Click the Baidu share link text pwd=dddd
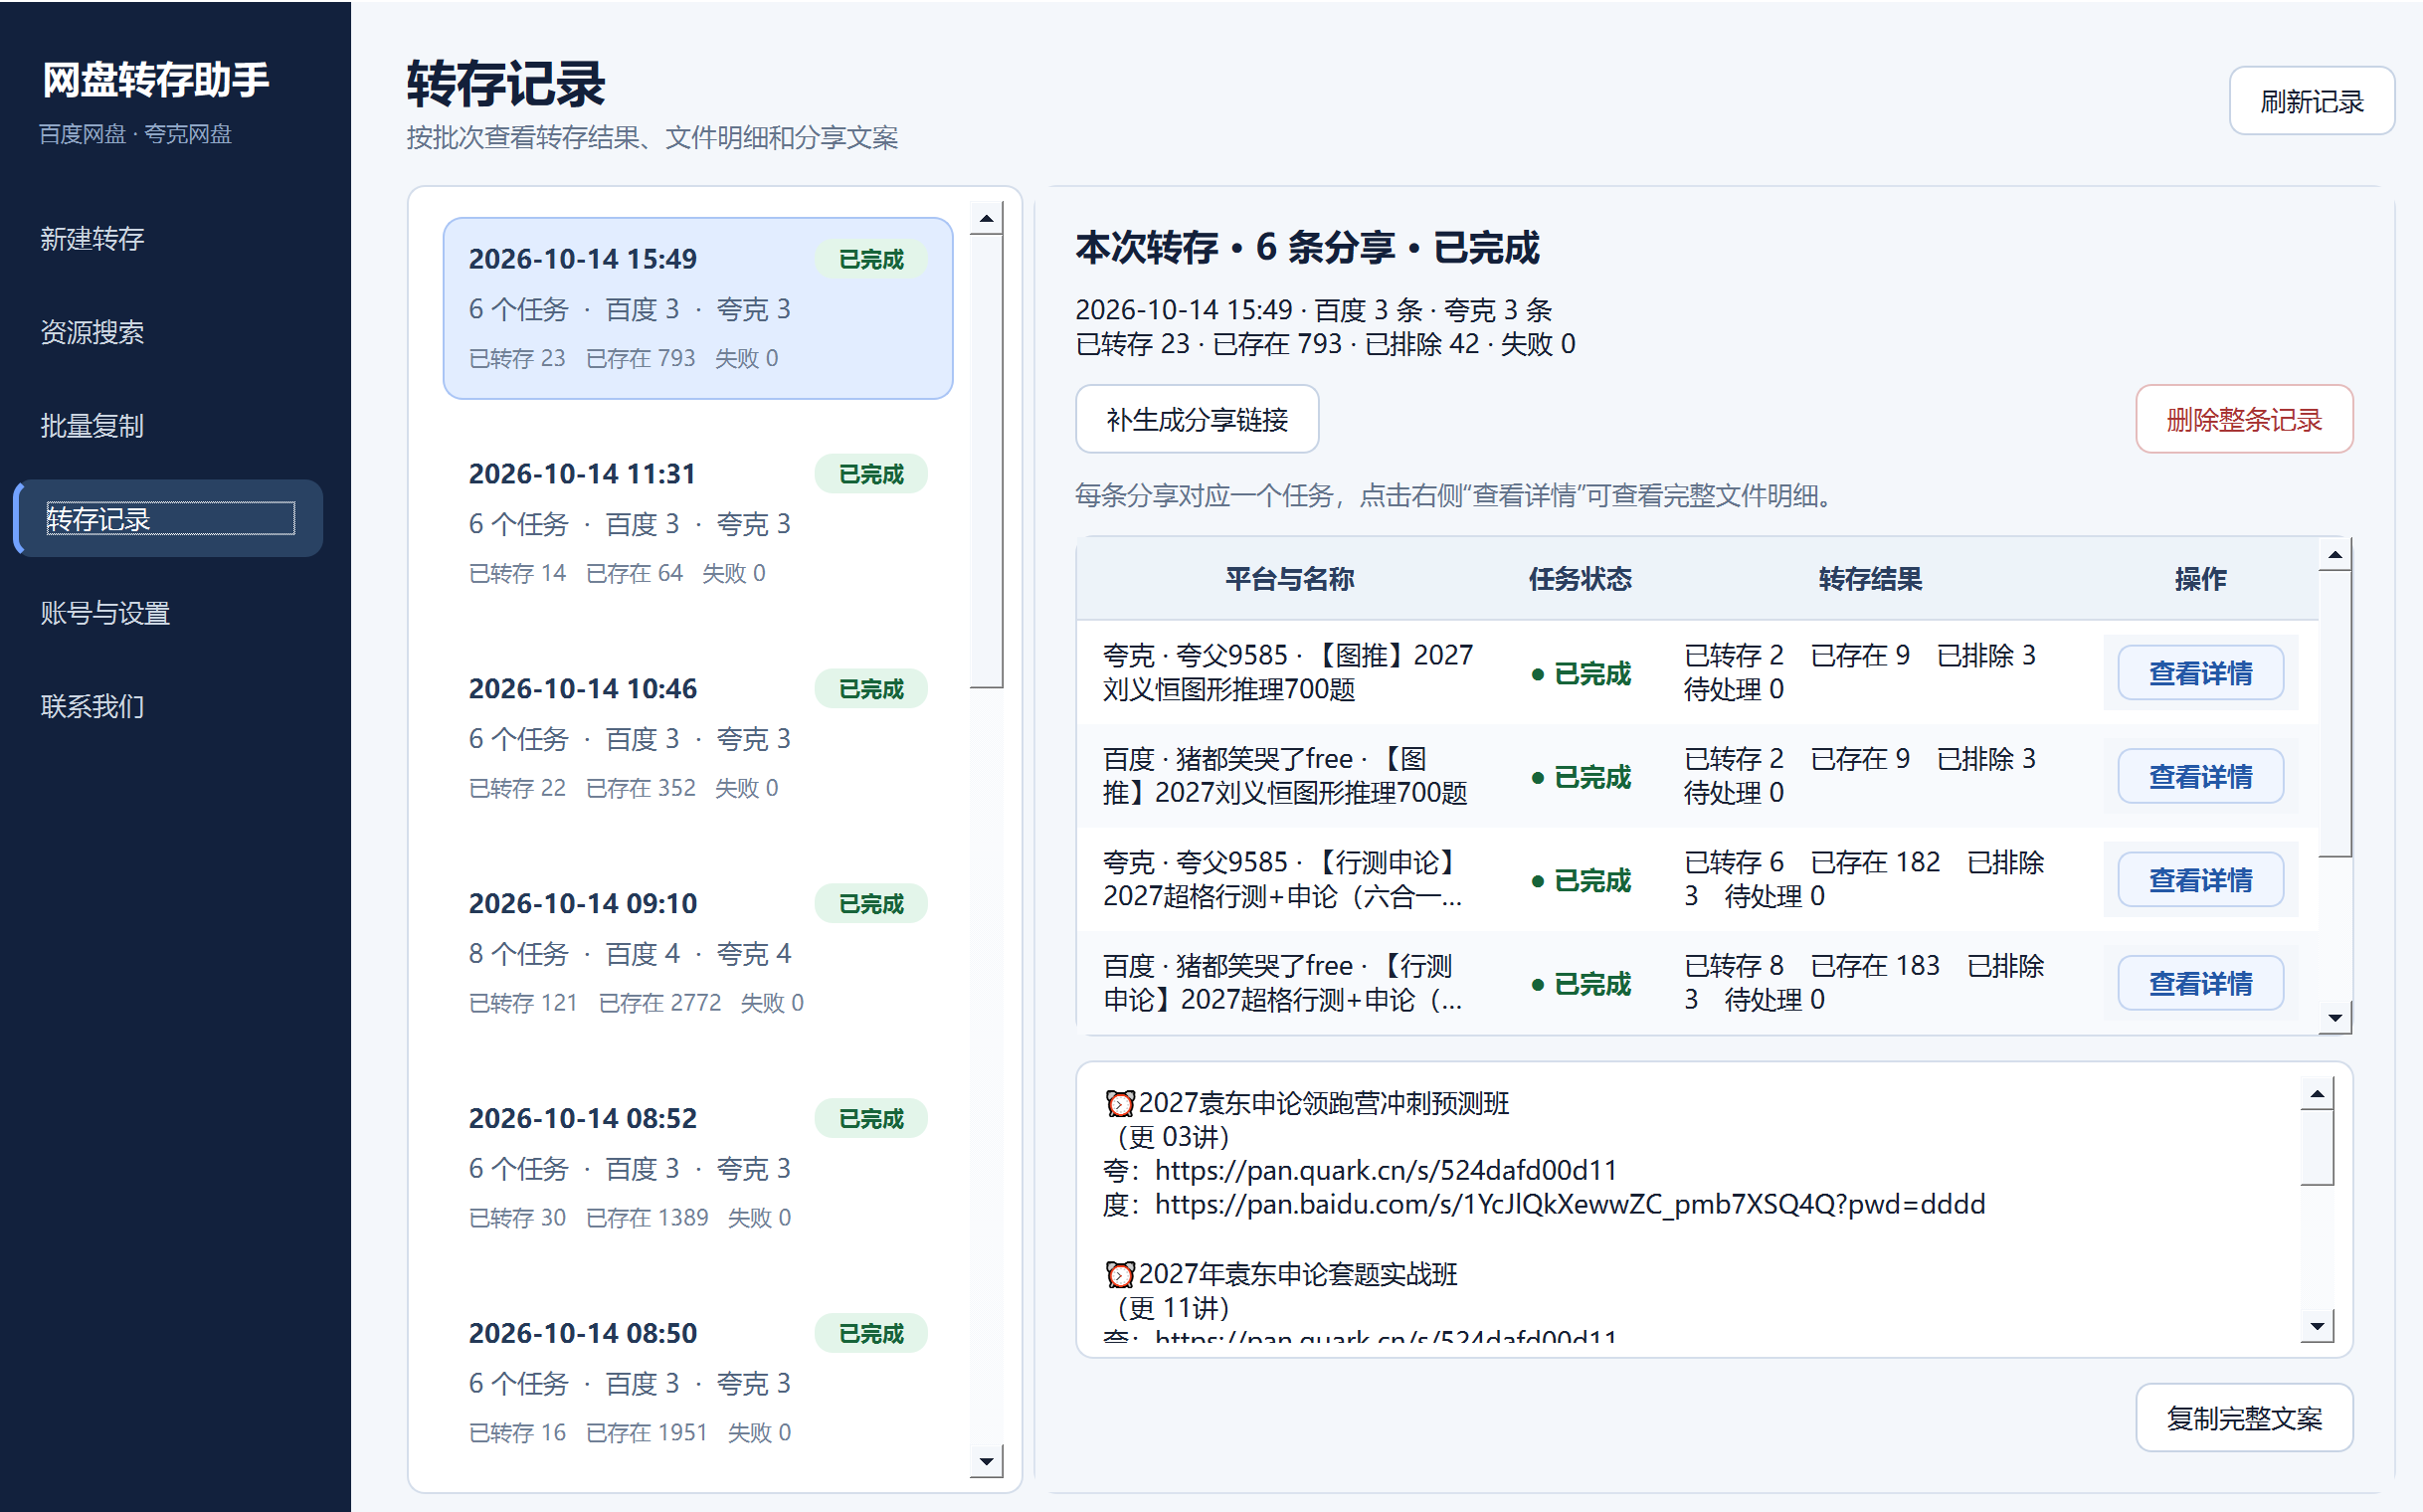The image size is (2423, 1512). coord(1570,1204)
